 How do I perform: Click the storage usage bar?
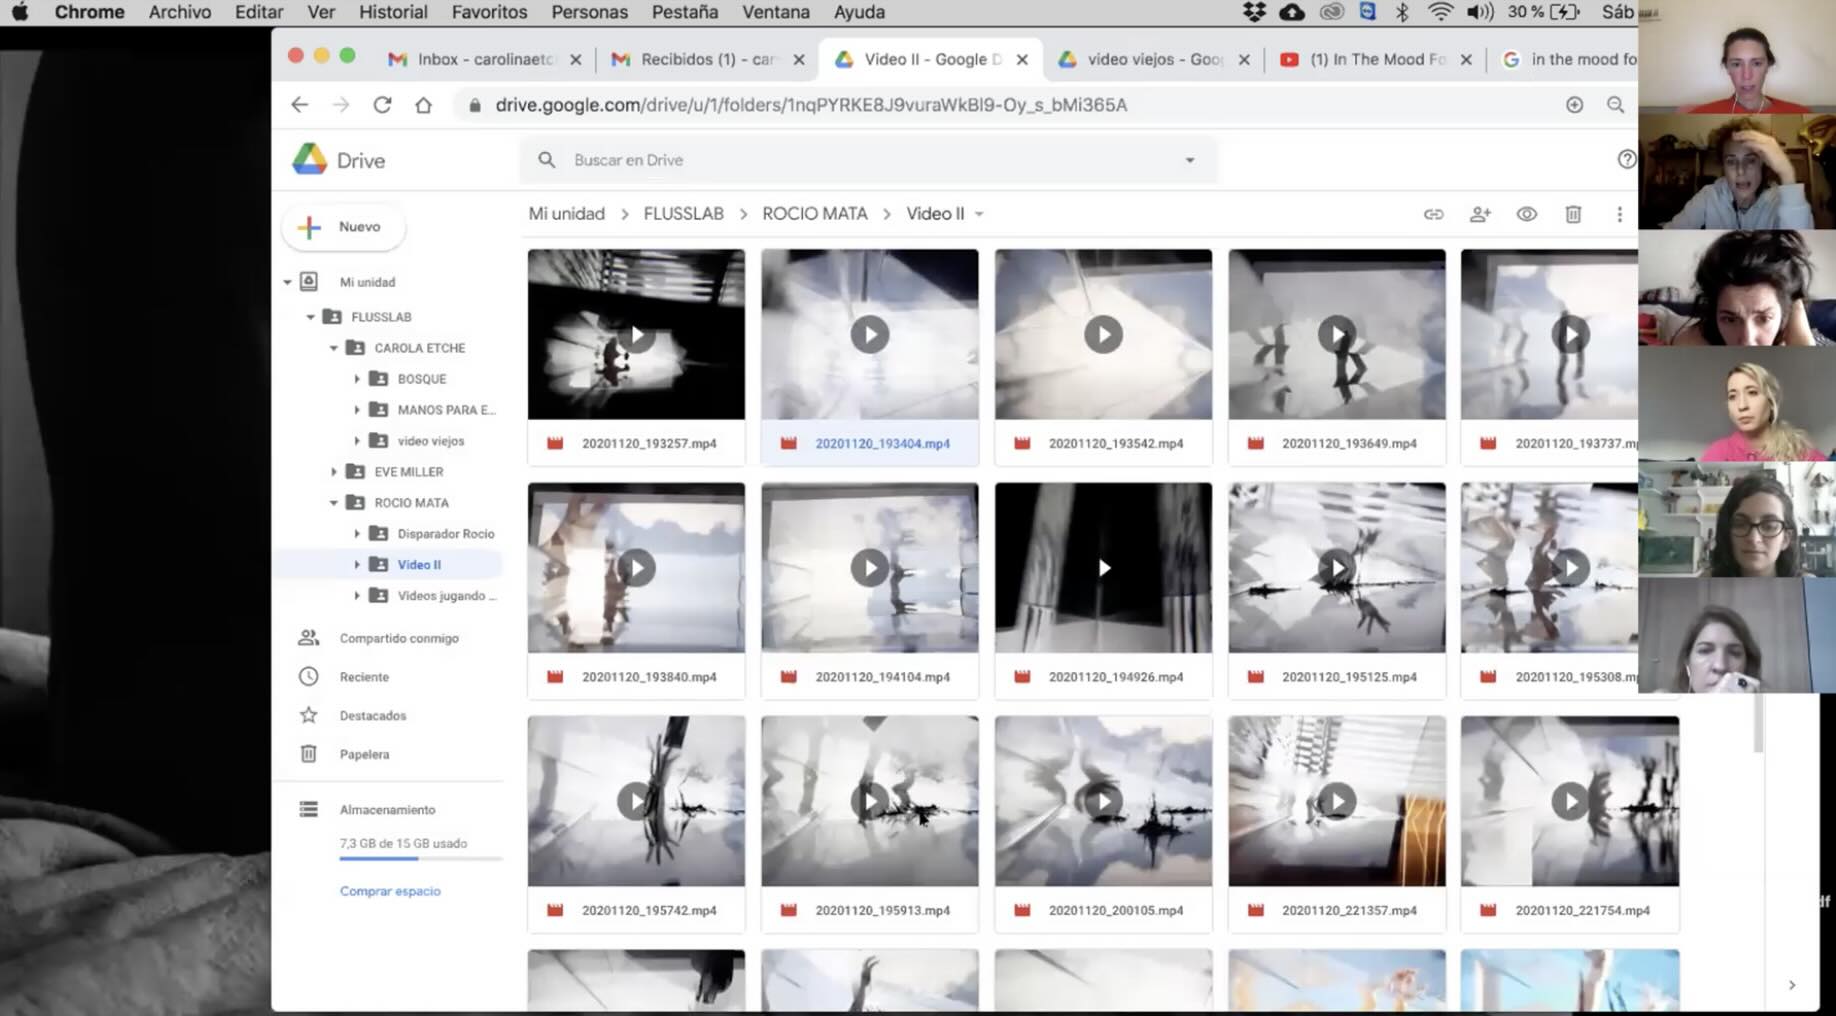[420, 858]
